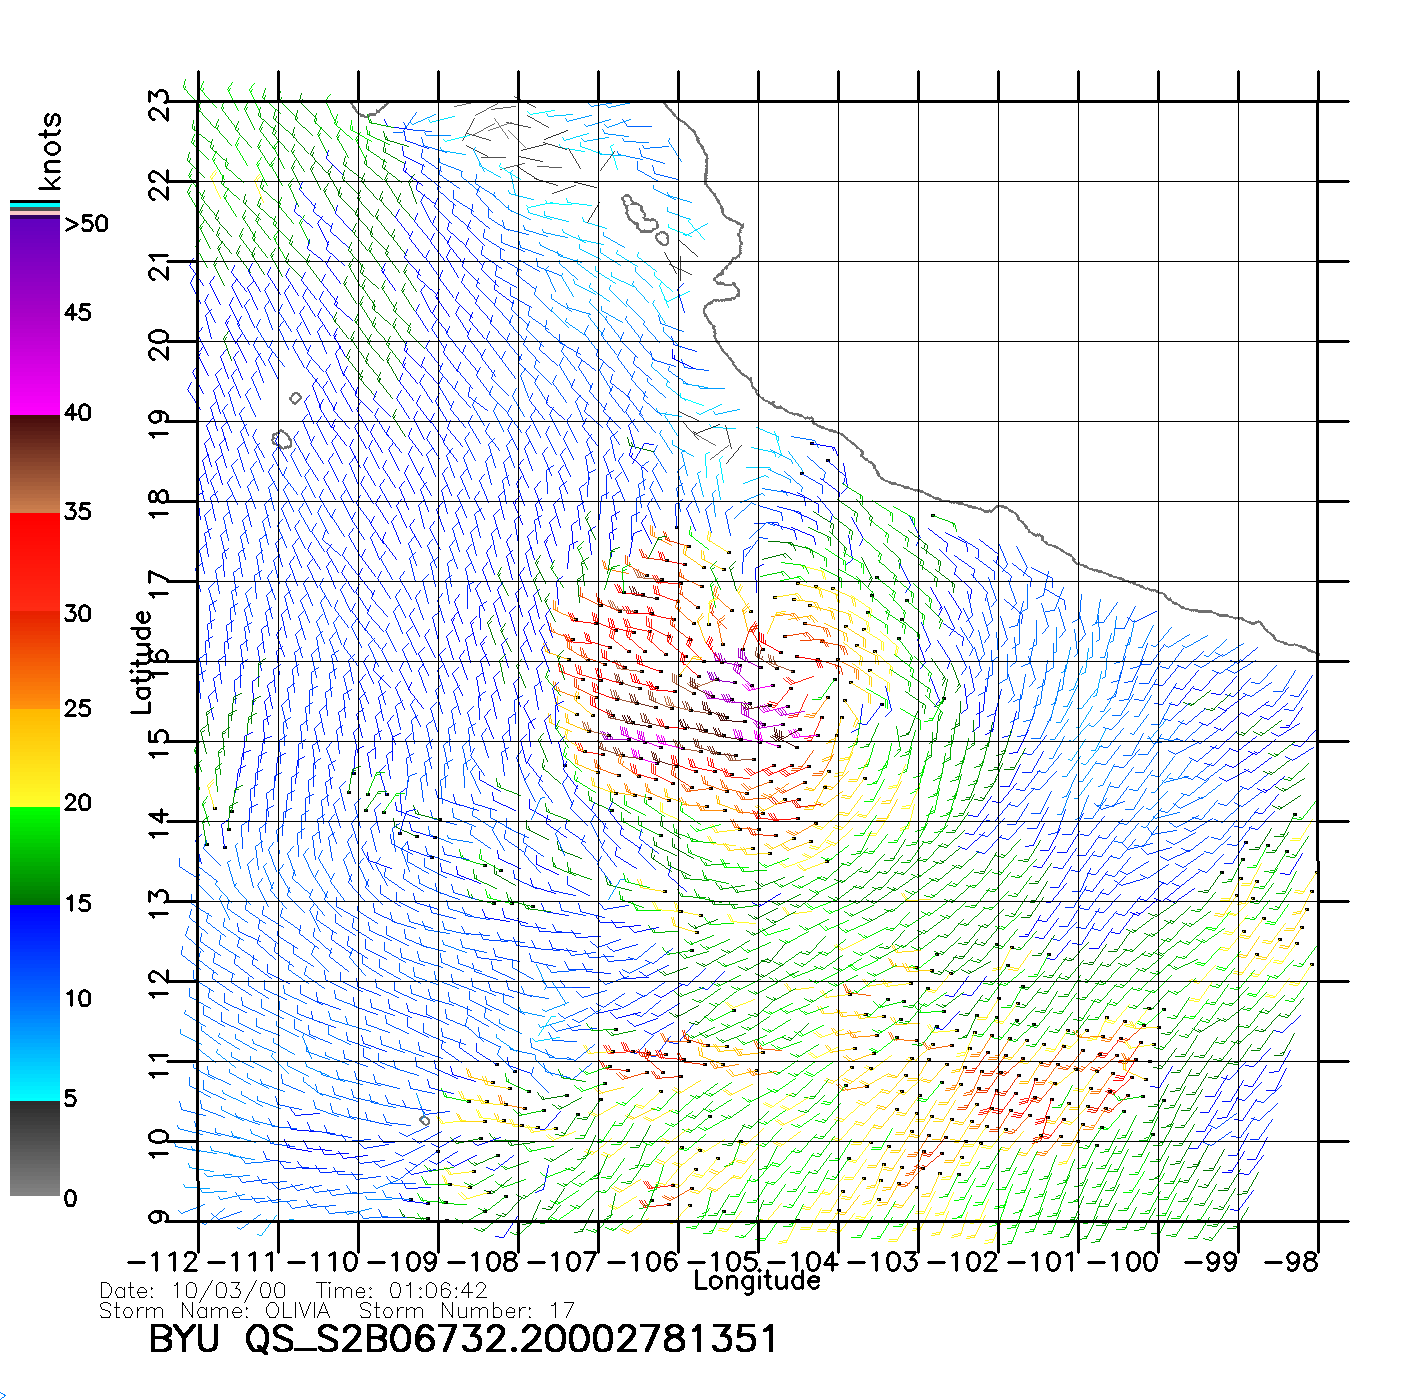Click the 'knots' legend unit label
The height and width of the screenshot is (1400, 1420).
pyautogui.click(x=50, y=151)
